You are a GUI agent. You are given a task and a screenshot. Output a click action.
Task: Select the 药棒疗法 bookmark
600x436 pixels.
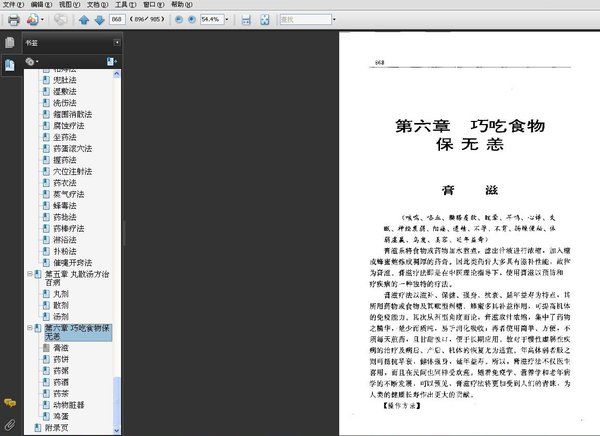pyautogui.click(x=68, y=229)
